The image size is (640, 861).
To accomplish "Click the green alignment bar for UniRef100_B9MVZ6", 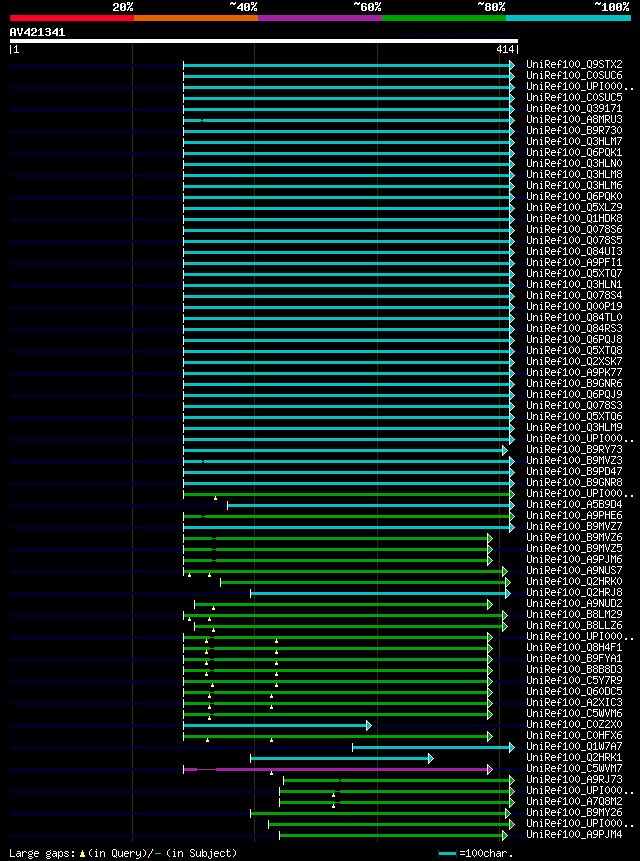I will tap(338, 538).
